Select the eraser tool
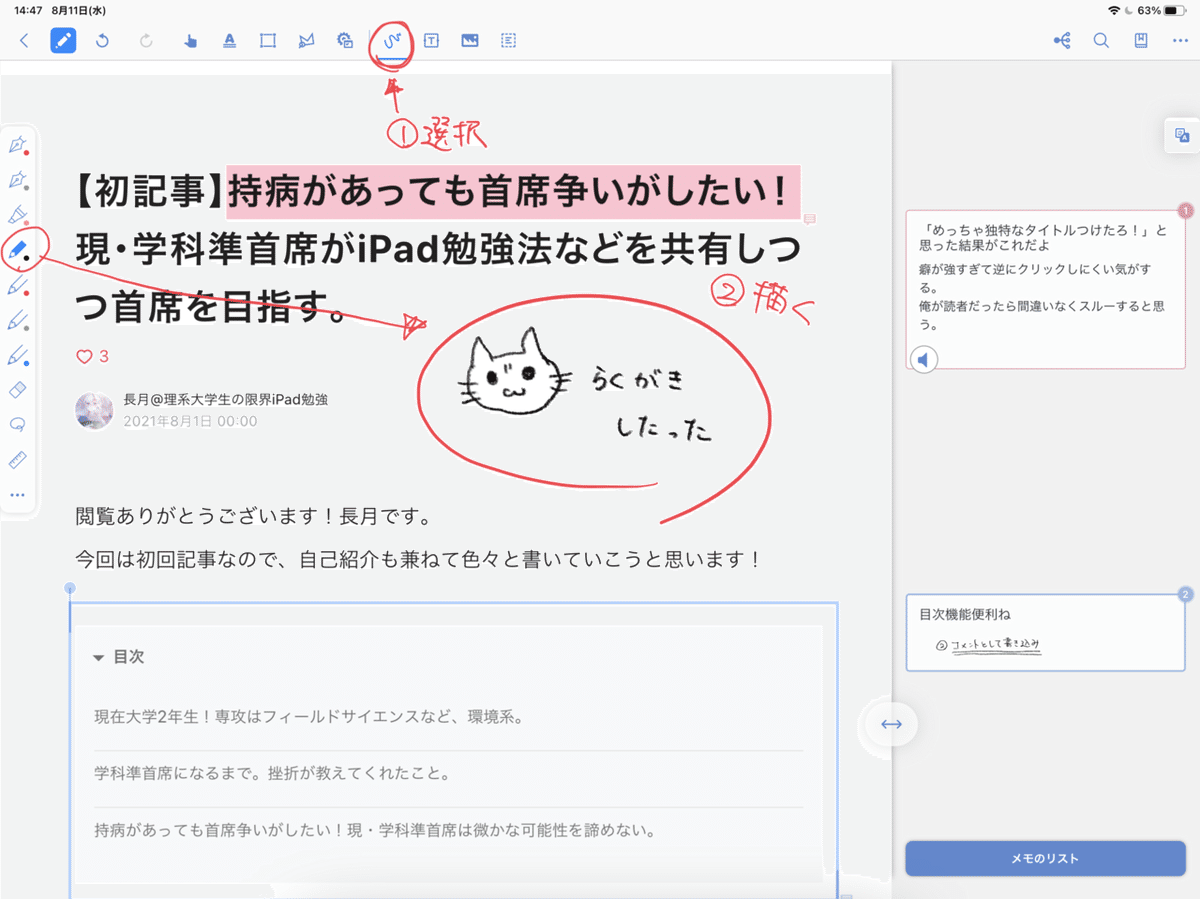The image size is (1200, 899). [x=17, y=390]
